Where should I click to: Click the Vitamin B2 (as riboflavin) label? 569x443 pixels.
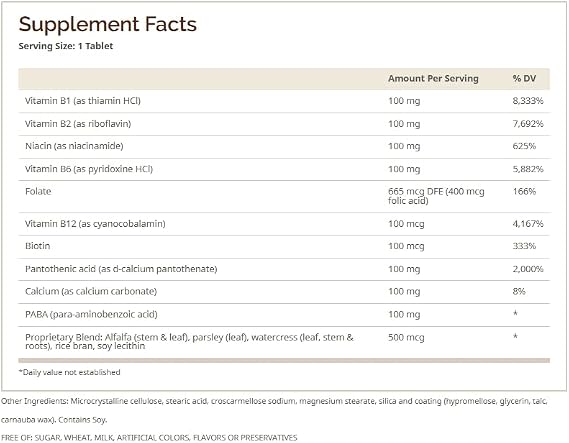[78, 124]
